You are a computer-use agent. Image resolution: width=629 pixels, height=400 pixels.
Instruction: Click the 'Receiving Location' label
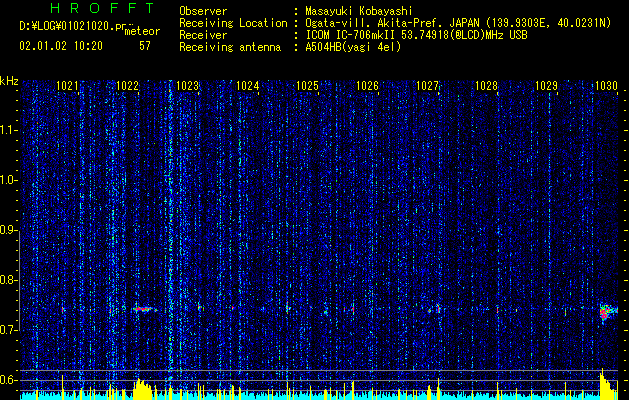tap(233, 23)
